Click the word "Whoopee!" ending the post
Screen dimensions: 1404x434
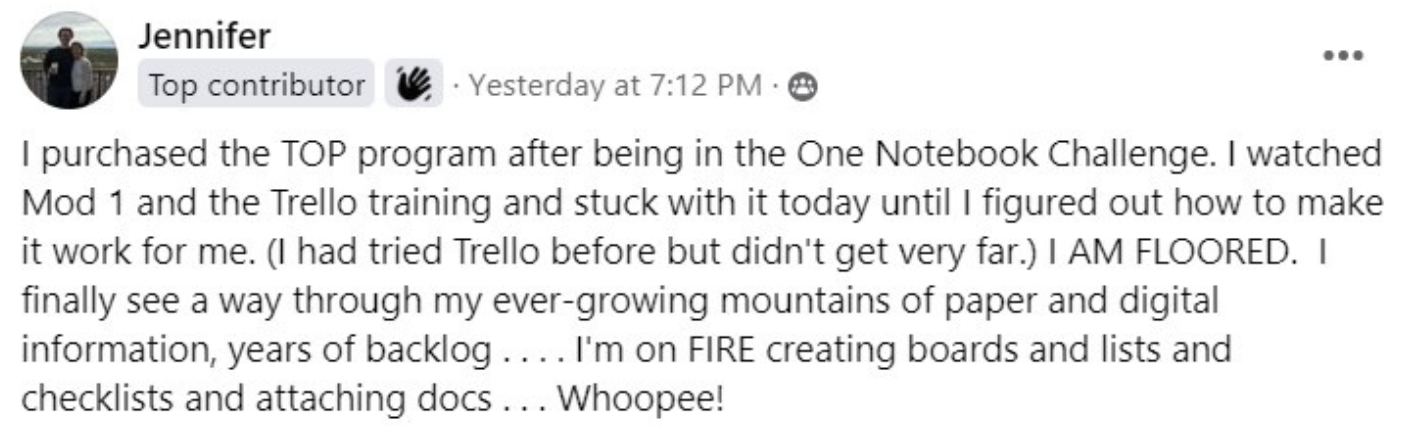[639, 399]
